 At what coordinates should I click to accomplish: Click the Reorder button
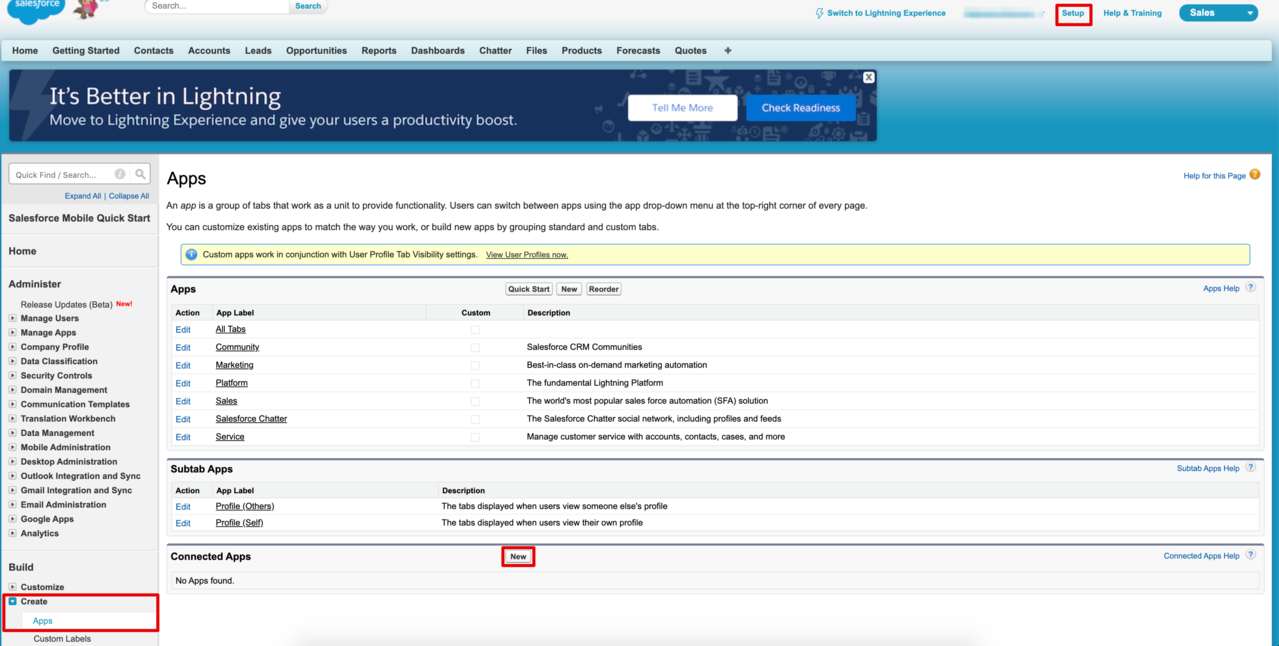tap(603, 289)
